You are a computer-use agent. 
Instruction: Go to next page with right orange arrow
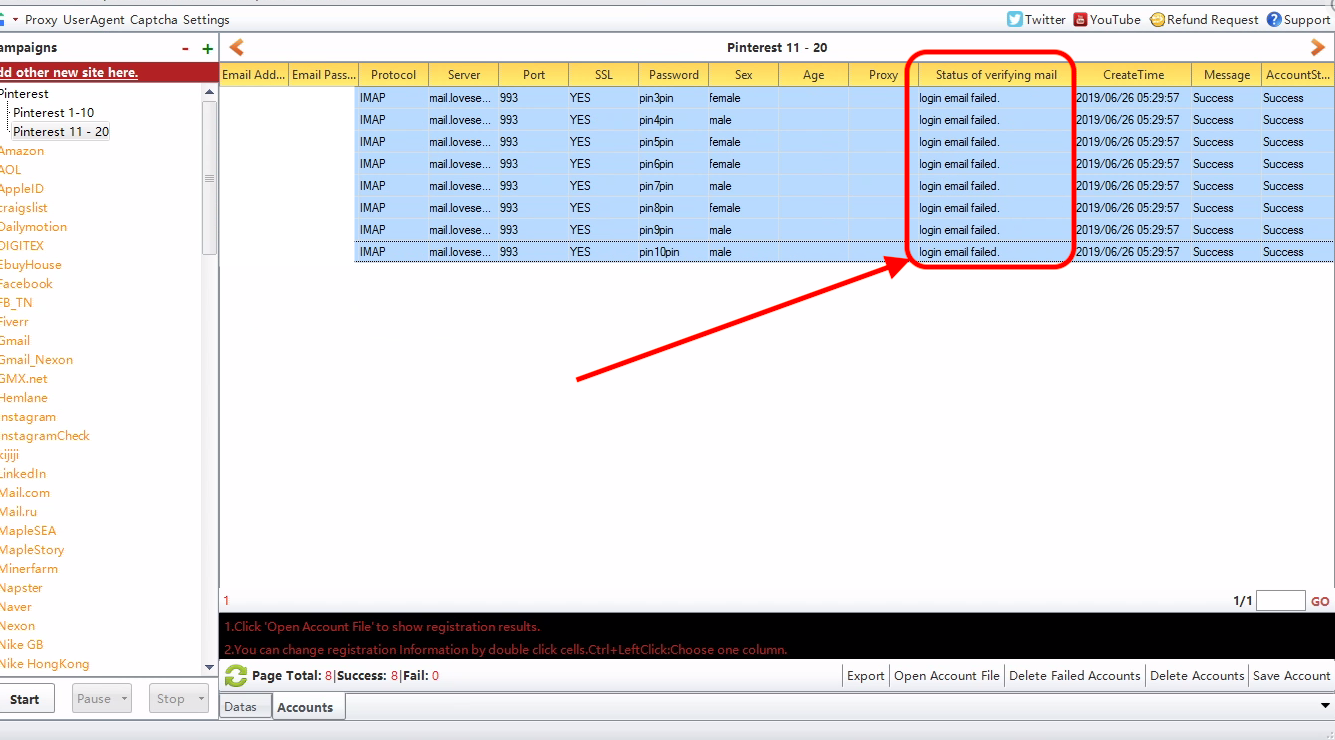click(x=1317, y=47)
